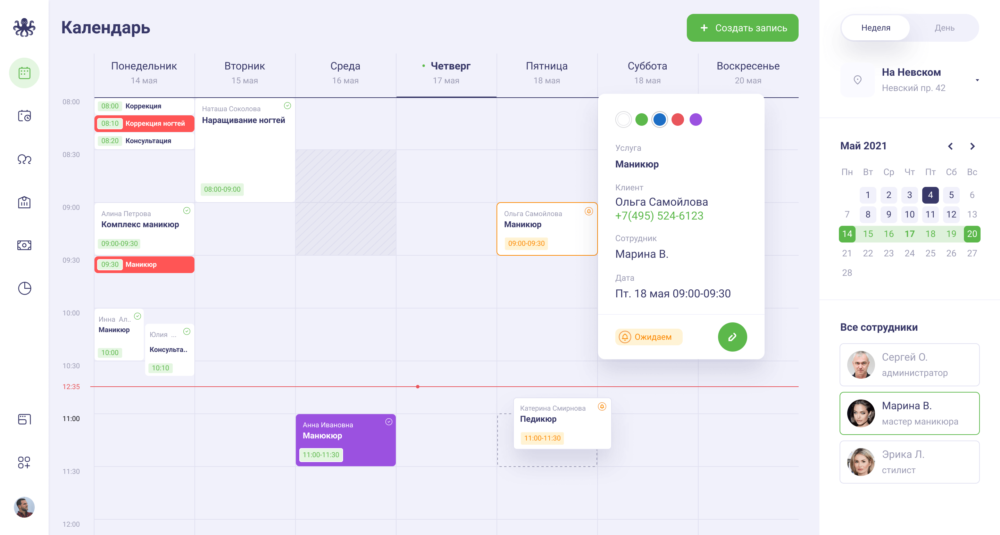Select employee Сергей О. администратор
This screenshot has width=1000, height=535.
click(909, 365)
